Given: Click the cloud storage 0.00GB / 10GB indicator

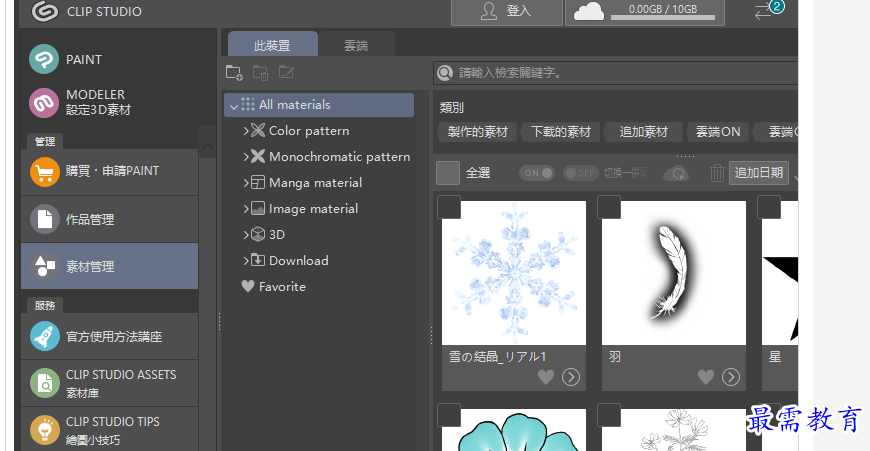Looking at the screenshot, I should [x=645, y=12].
